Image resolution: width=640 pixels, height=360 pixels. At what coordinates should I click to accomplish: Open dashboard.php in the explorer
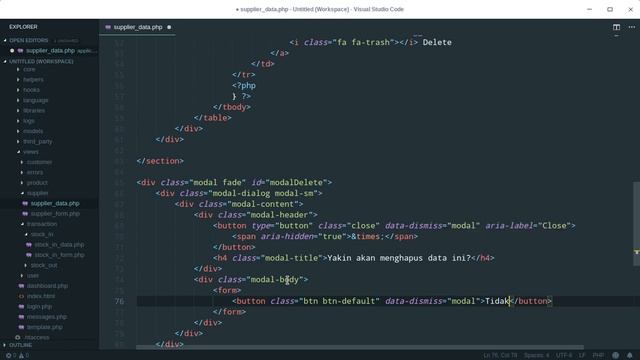coord(47,286)
